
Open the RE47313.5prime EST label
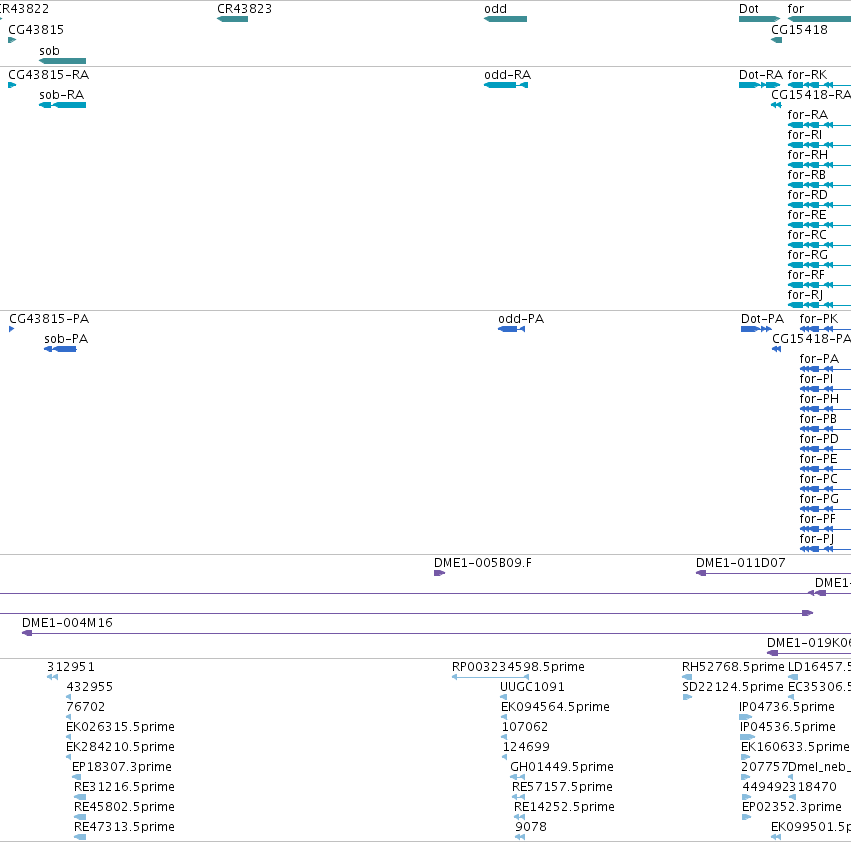124,827
